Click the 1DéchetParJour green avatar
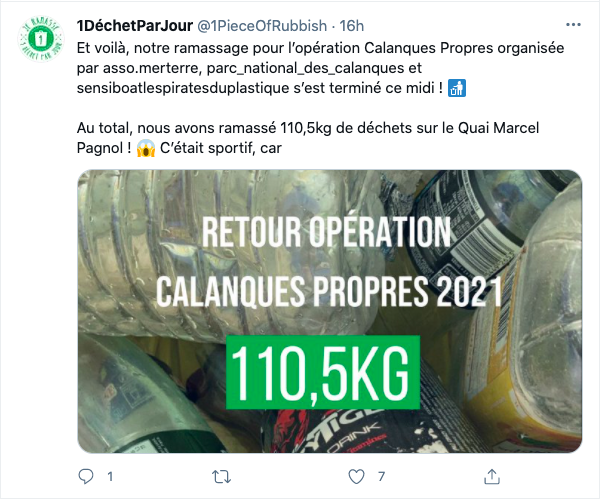The width and height of the screenshot is (601, 499). [x=41, y=39]
